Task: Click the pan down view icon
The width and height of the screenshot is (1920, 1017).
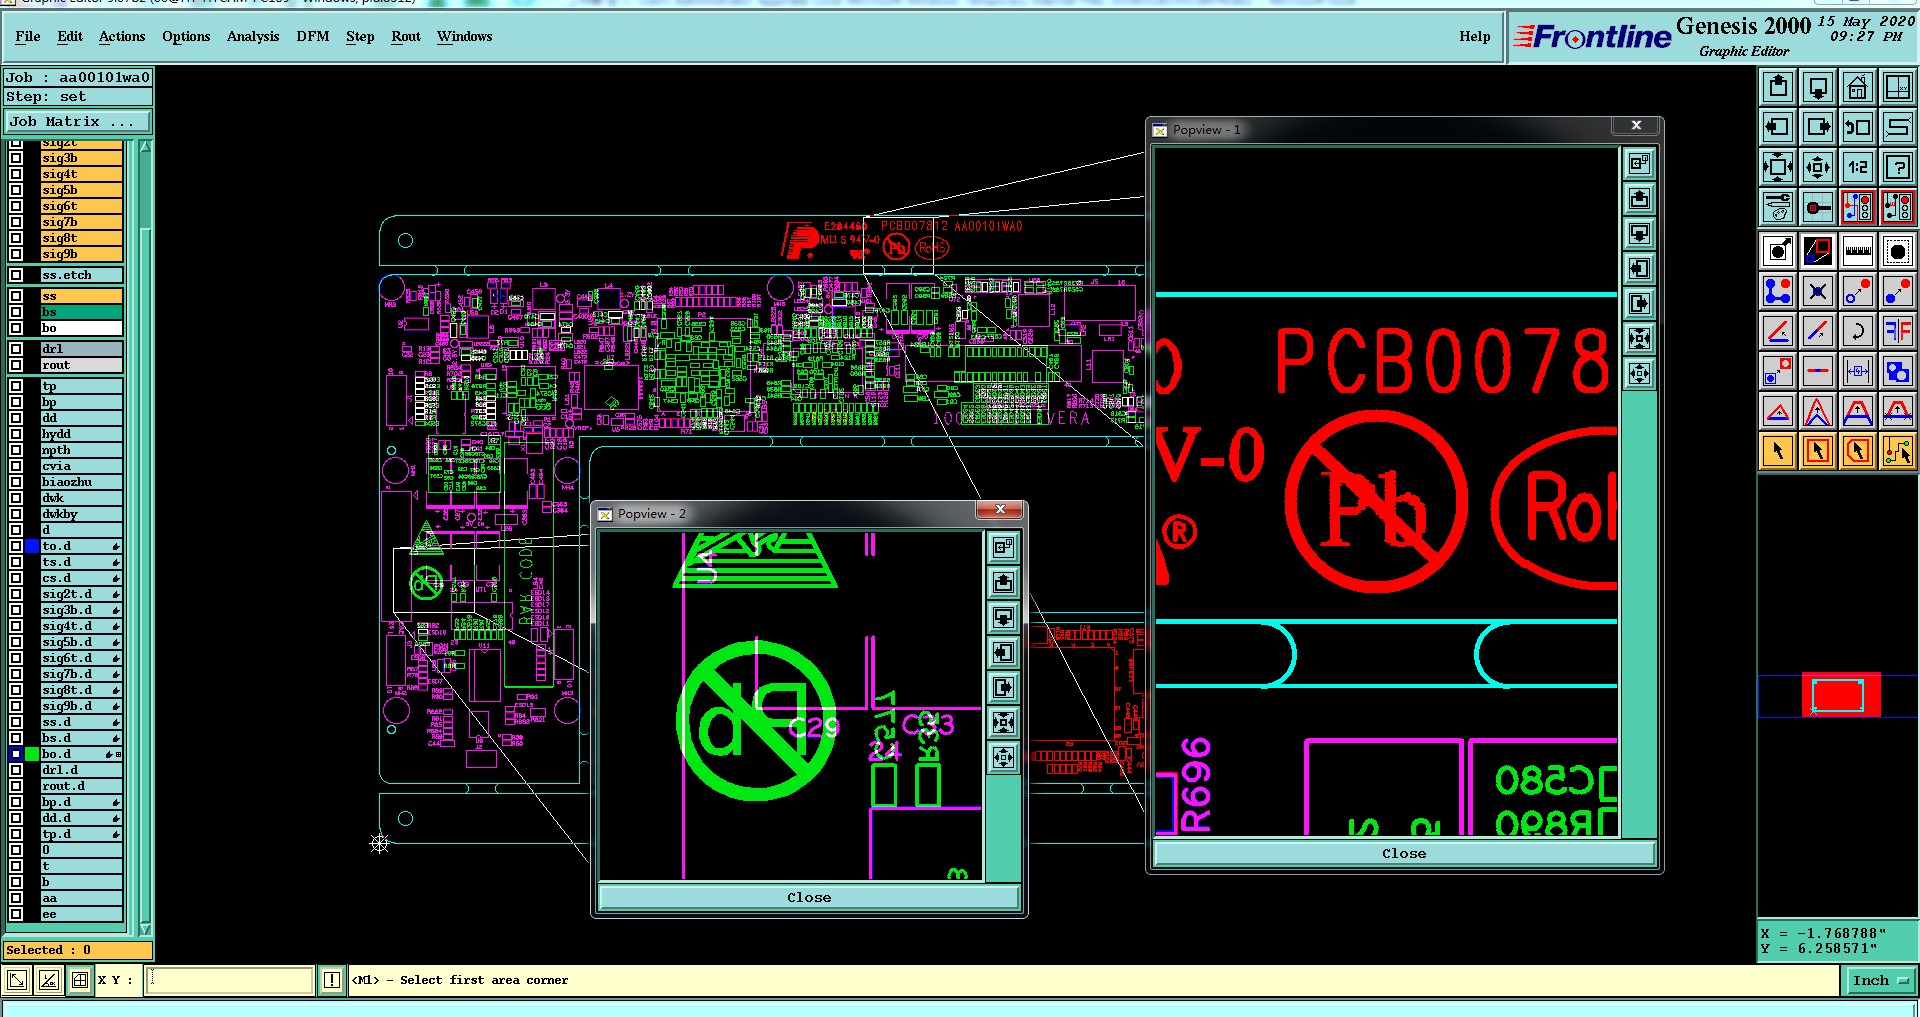Action: 1818,87
